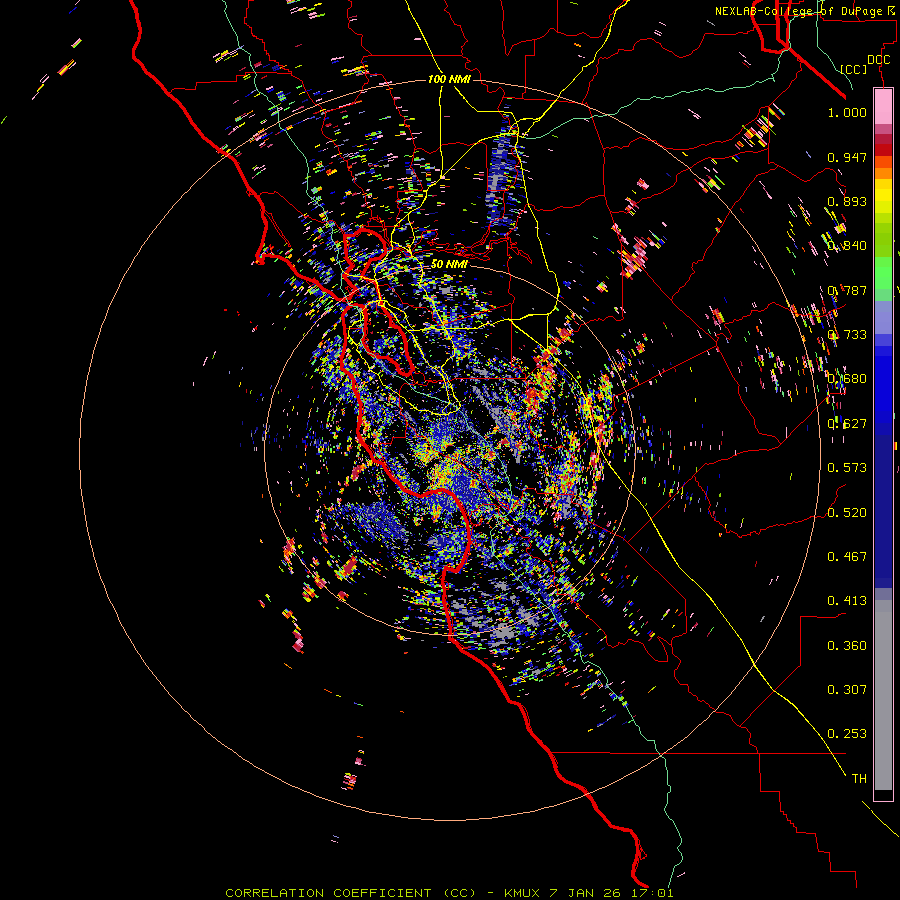Click the KMUX radar site identifier
This screenshot has height=900, width=900.
[x=522, y=893]
